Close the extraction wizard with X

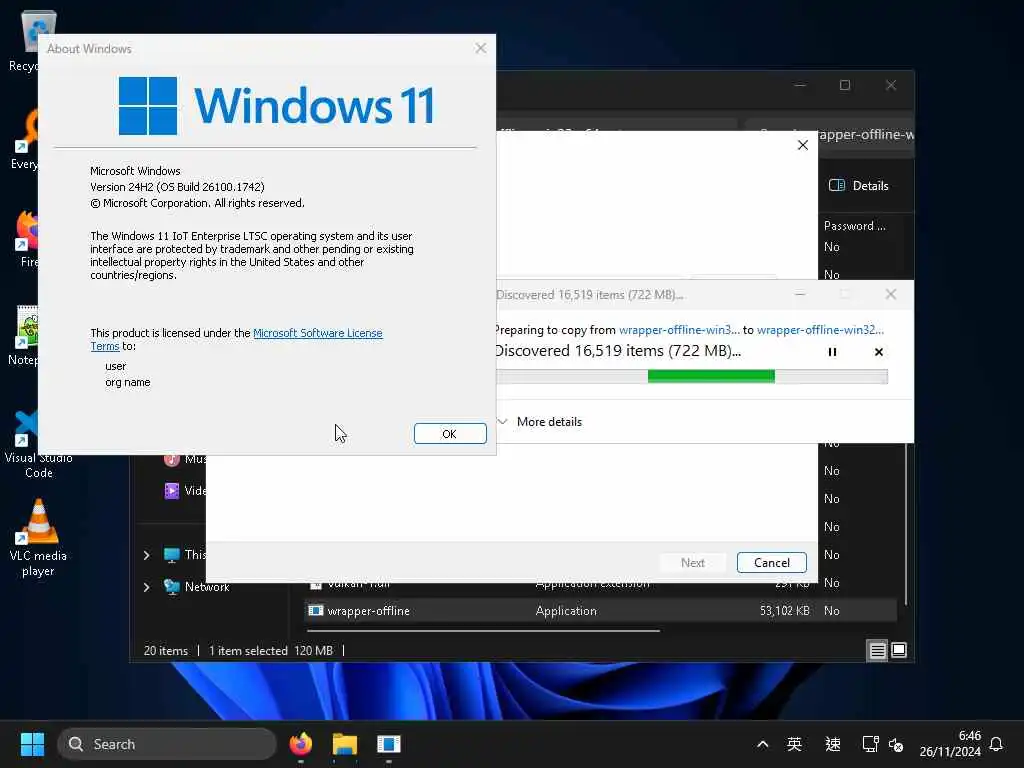803,145
